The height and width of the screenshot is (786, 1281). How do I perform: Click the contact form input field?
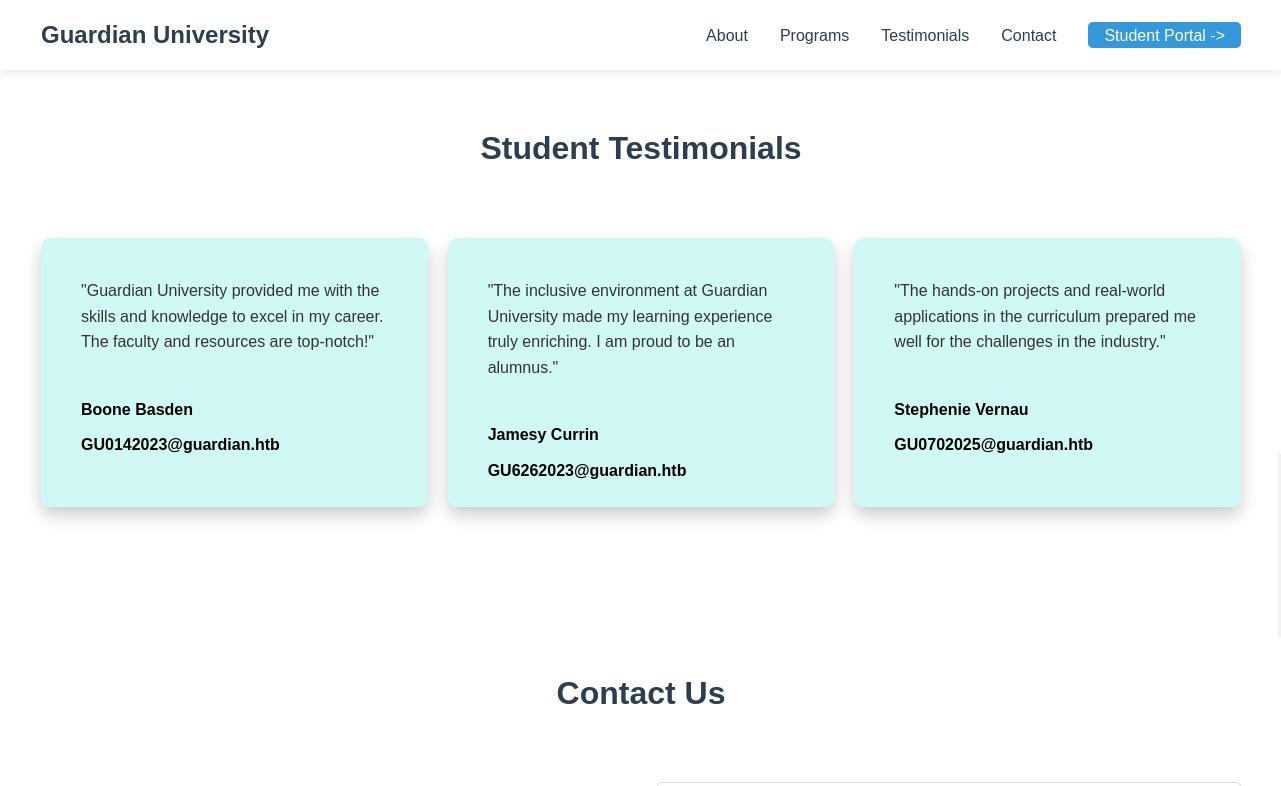tap(948, 785)
